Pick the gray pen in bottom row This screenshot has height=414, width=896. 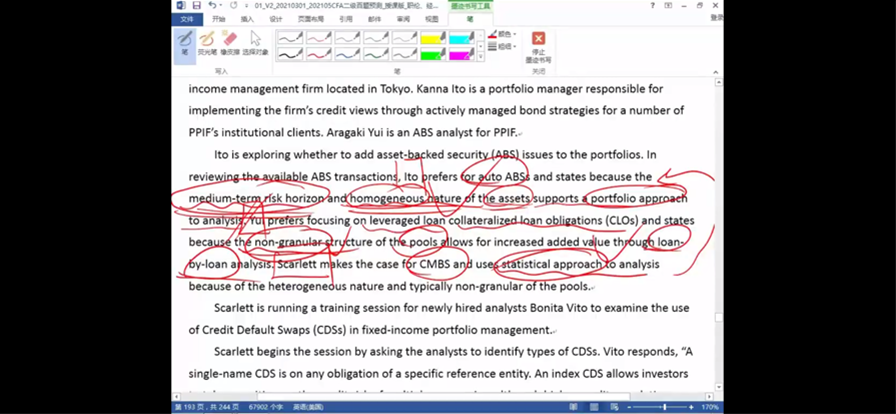(405, 54)
